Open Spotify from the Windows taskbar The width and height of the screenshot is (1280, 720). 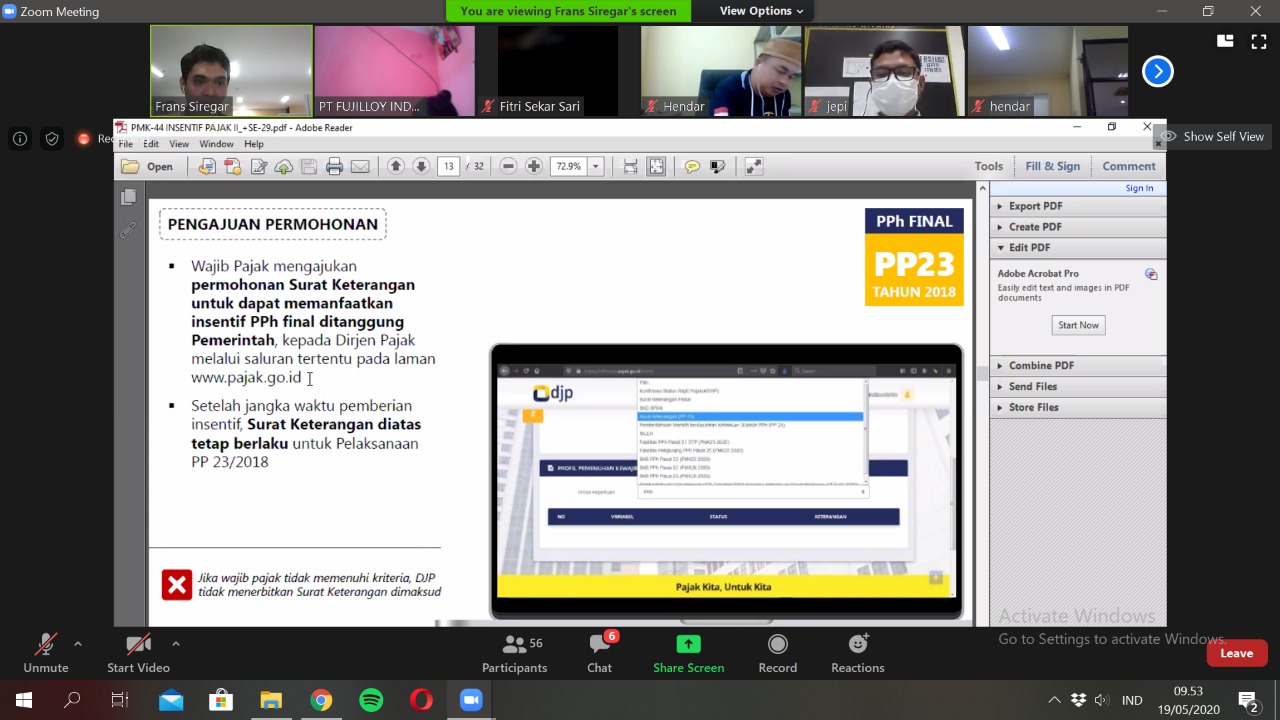tap(371, 700)
